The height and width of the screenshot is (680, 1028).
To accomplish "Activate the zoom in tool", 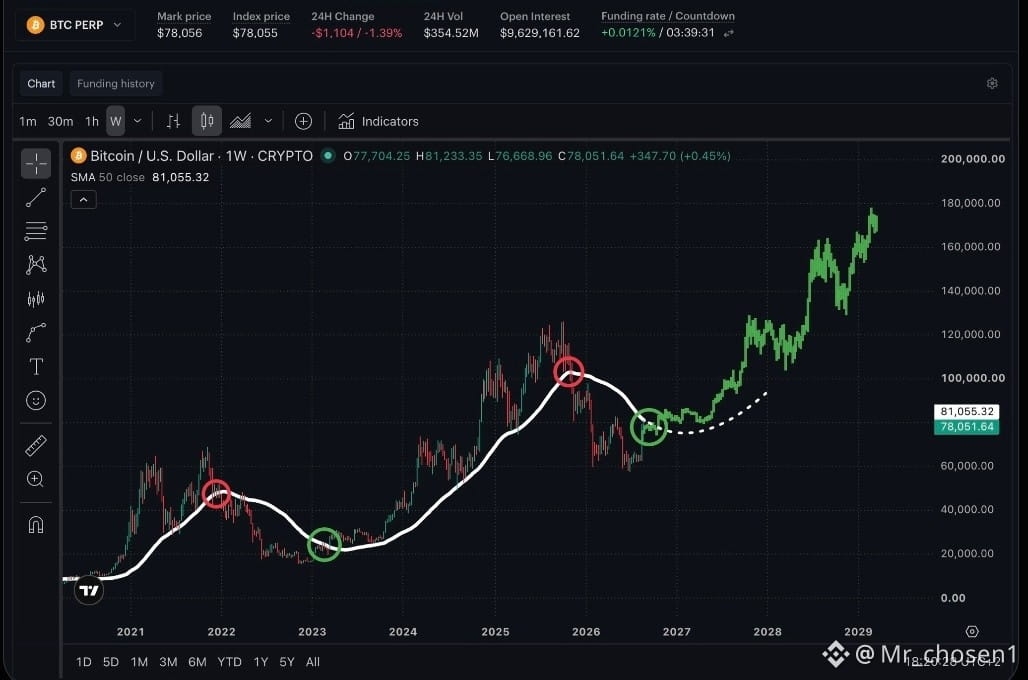I will pos(35,479).
